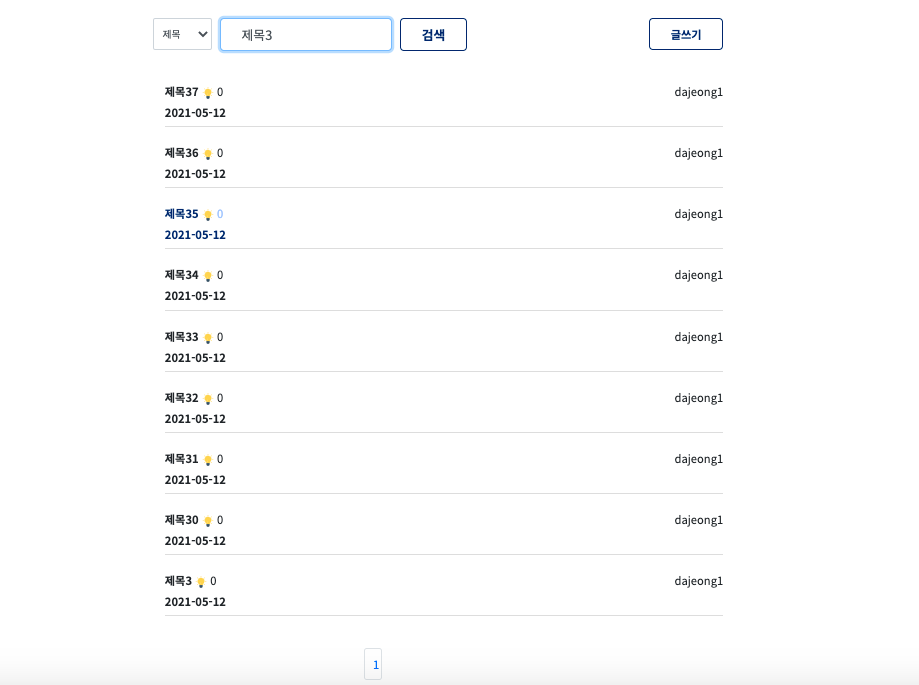This screenshot has height=685, width=919.
Task: Click the lightbulb icon next to 제목31
Action: (207, 459)
